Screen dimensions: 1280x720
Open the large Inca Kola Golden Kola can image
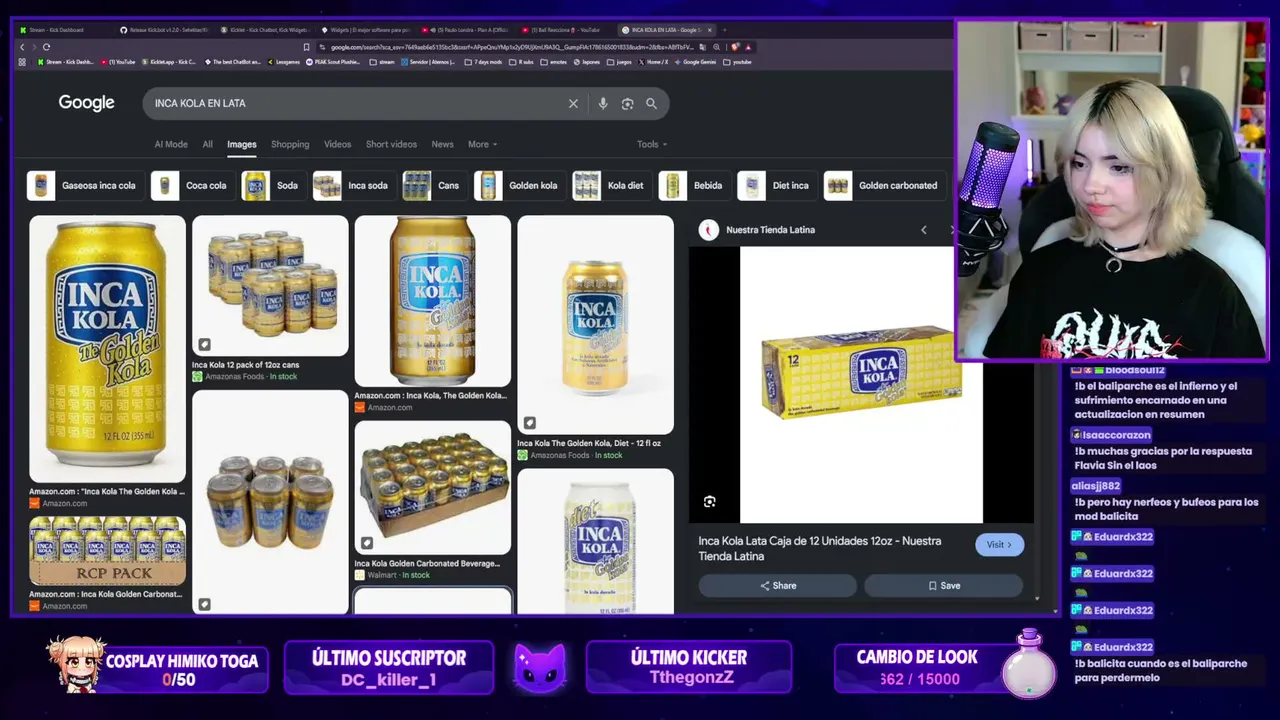tap(107, 349)
